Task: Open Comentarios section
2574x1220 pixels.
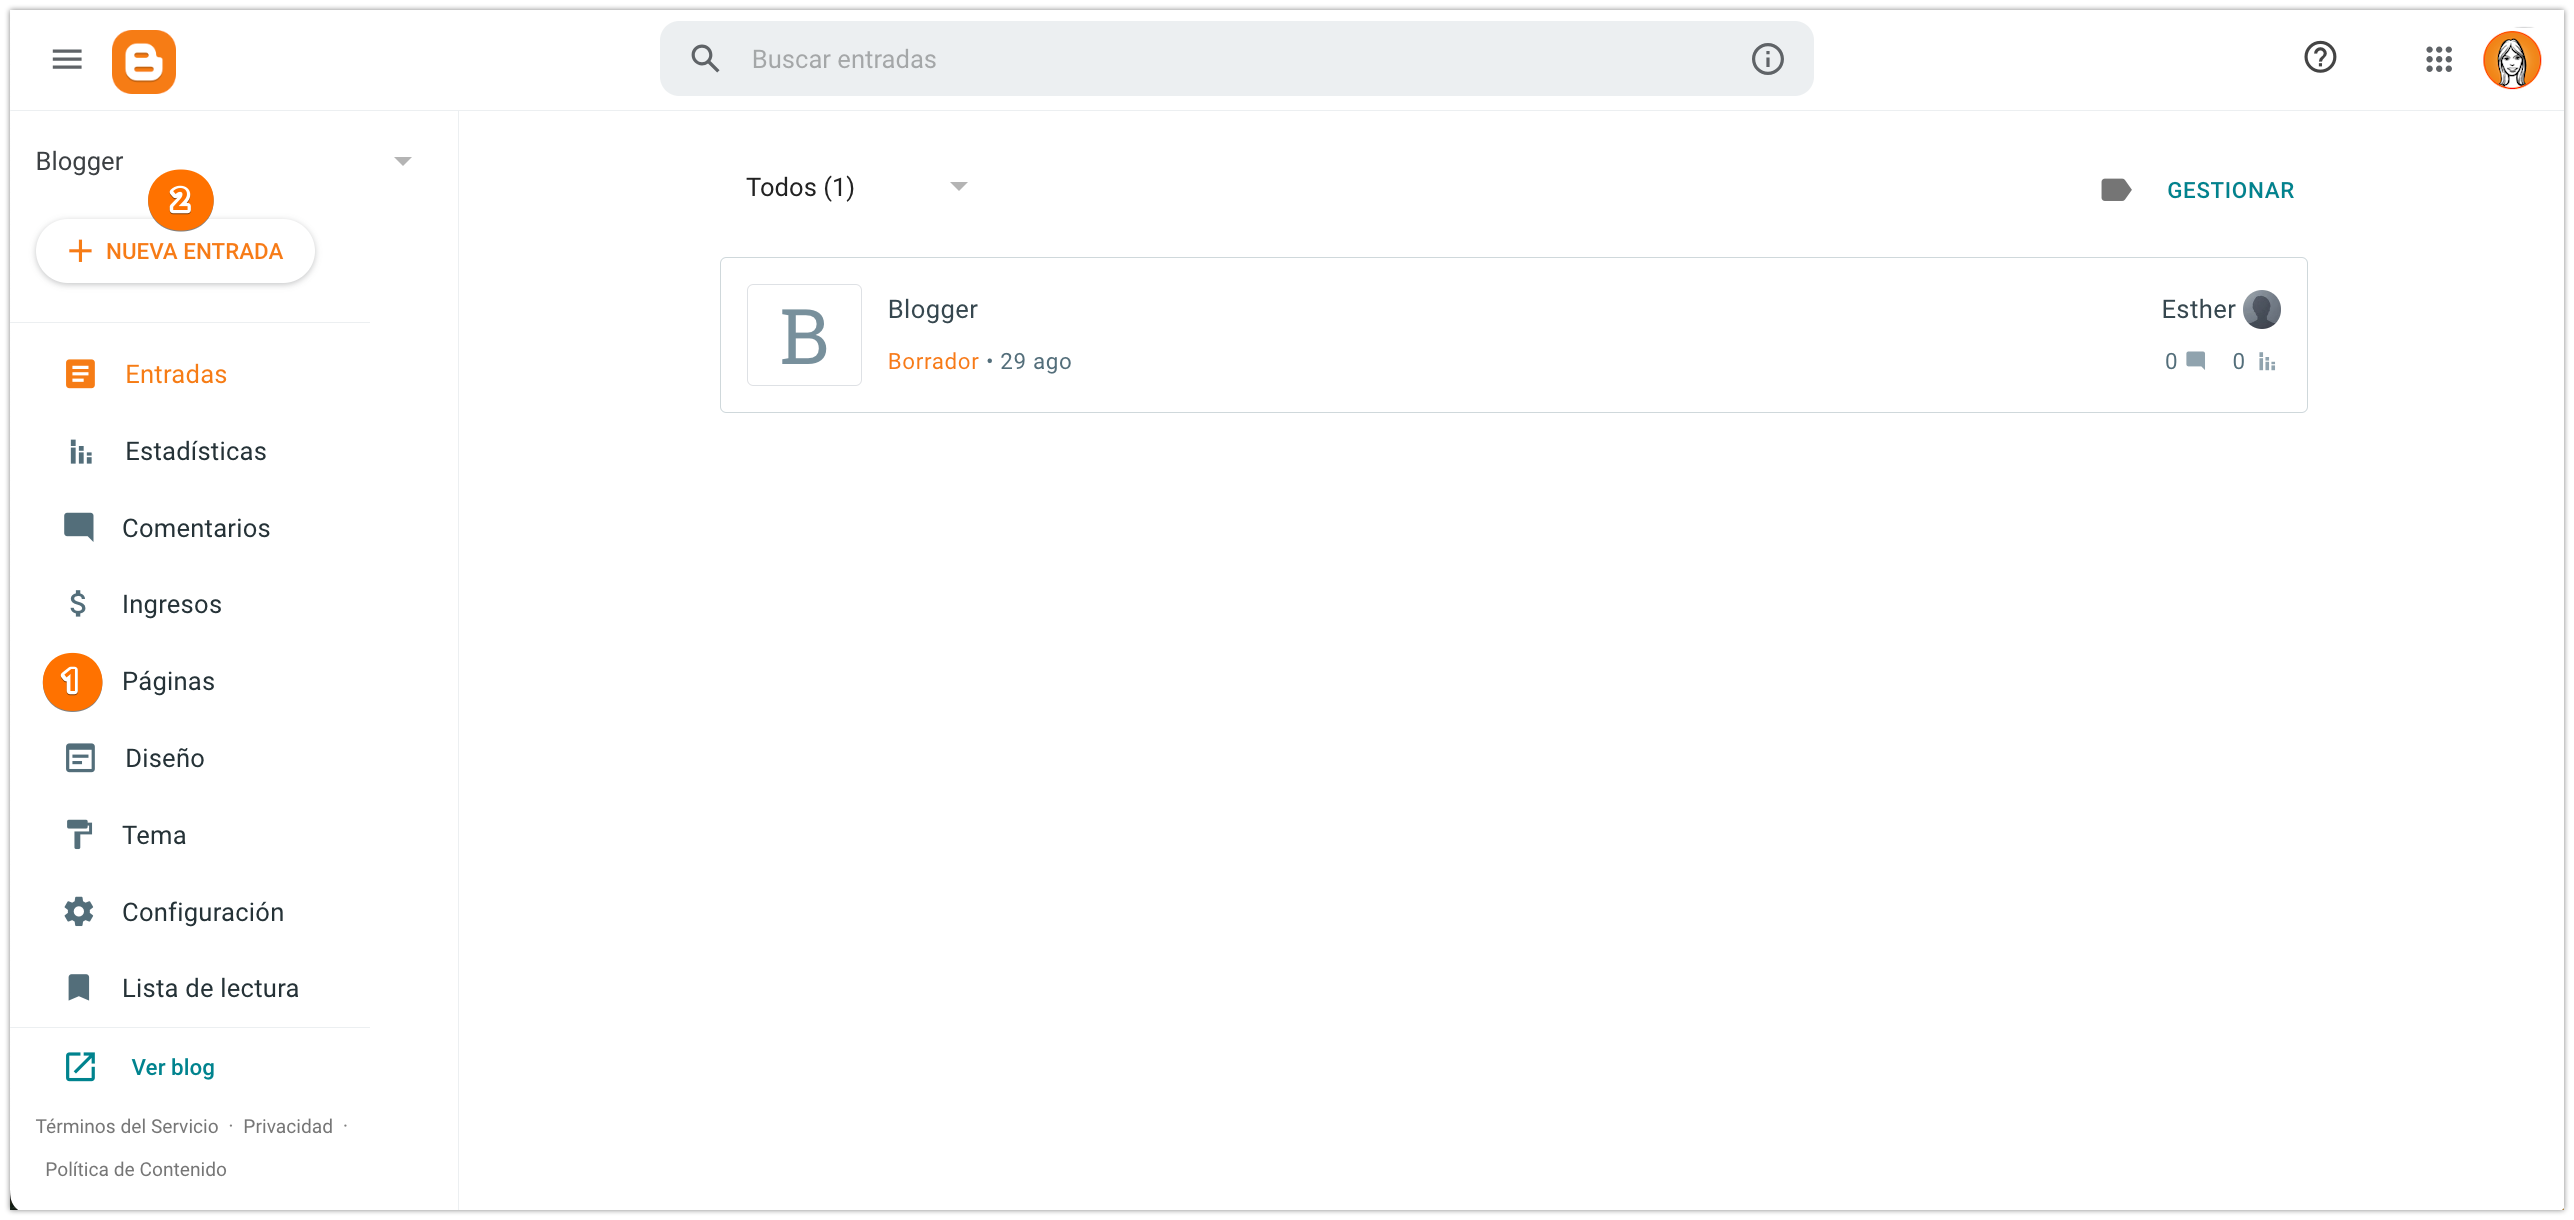Action: 195,528
